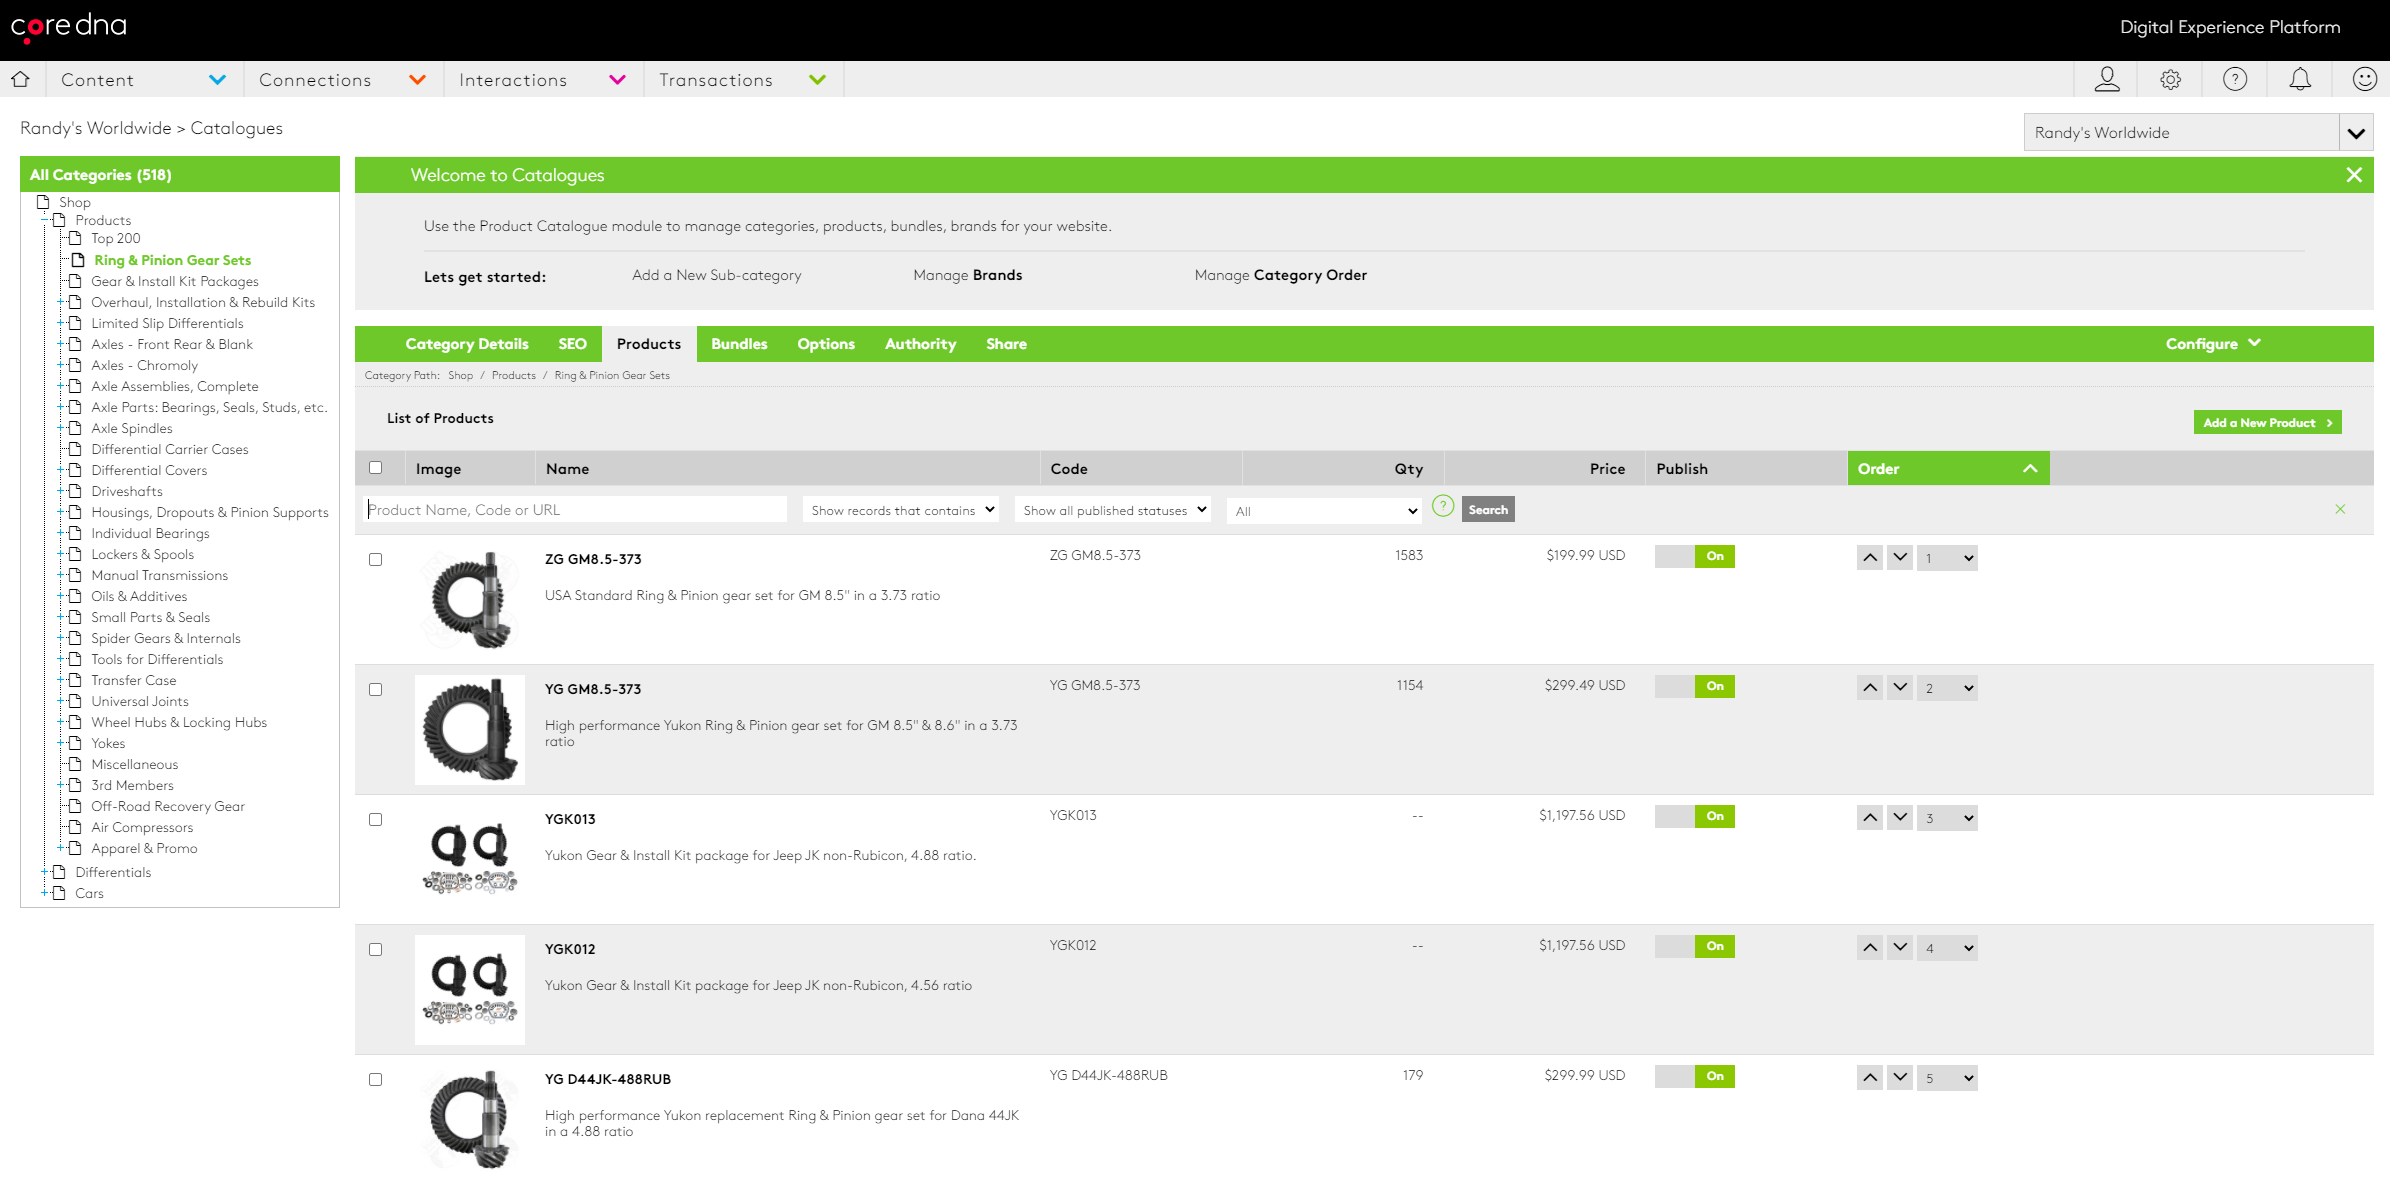Open the published statuses dropdown
Viewport: 2390px width, 1183px height.
click(1112, 510)
